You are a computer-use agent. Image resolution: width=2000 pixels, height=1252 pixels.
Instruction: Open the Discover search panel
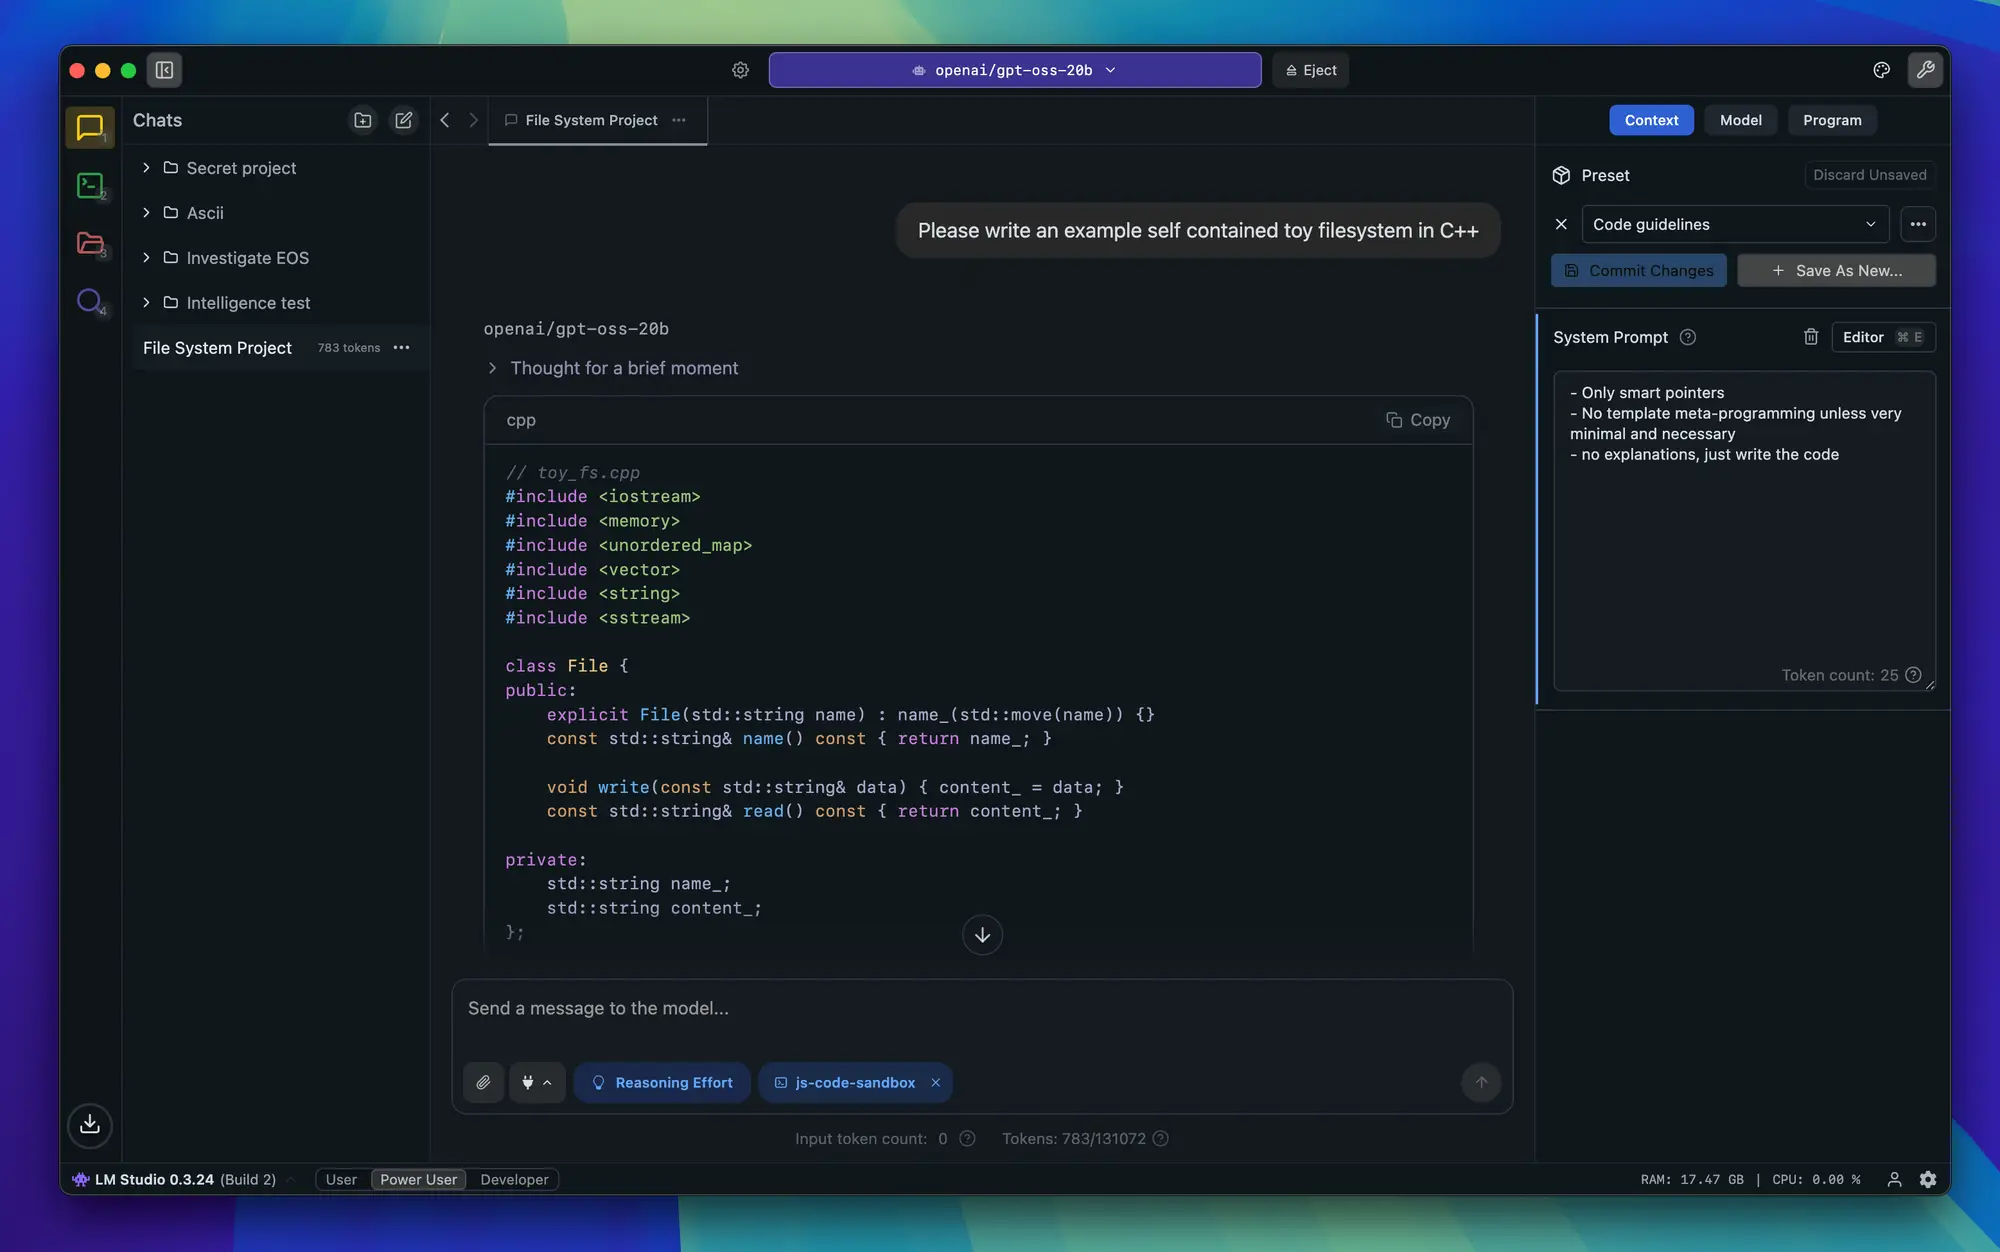click(x=90, y=301)
